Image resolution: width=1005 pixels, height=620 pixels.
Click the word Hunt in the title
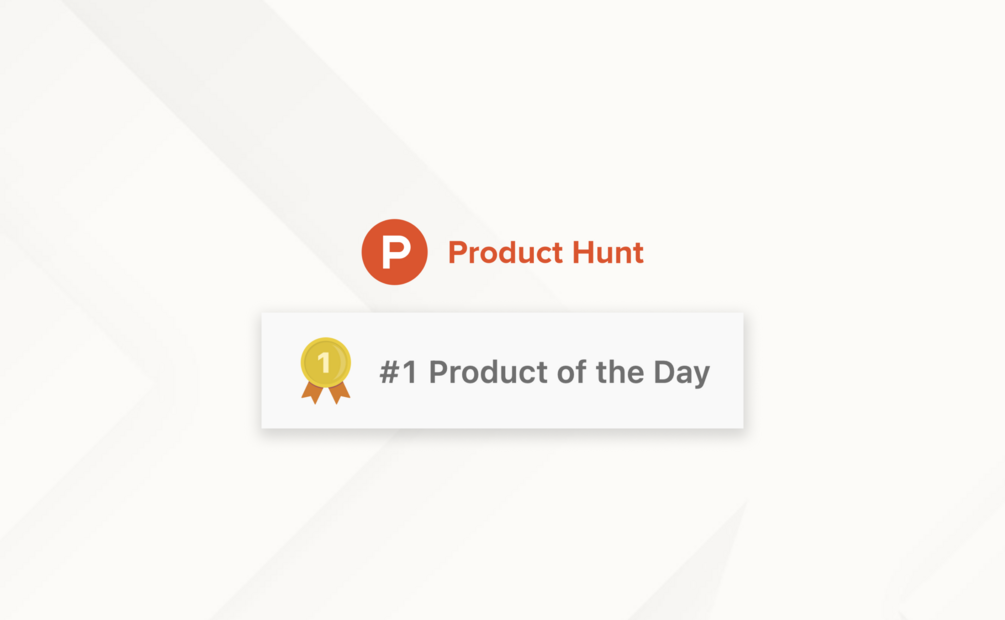click(x=608, y=253)
